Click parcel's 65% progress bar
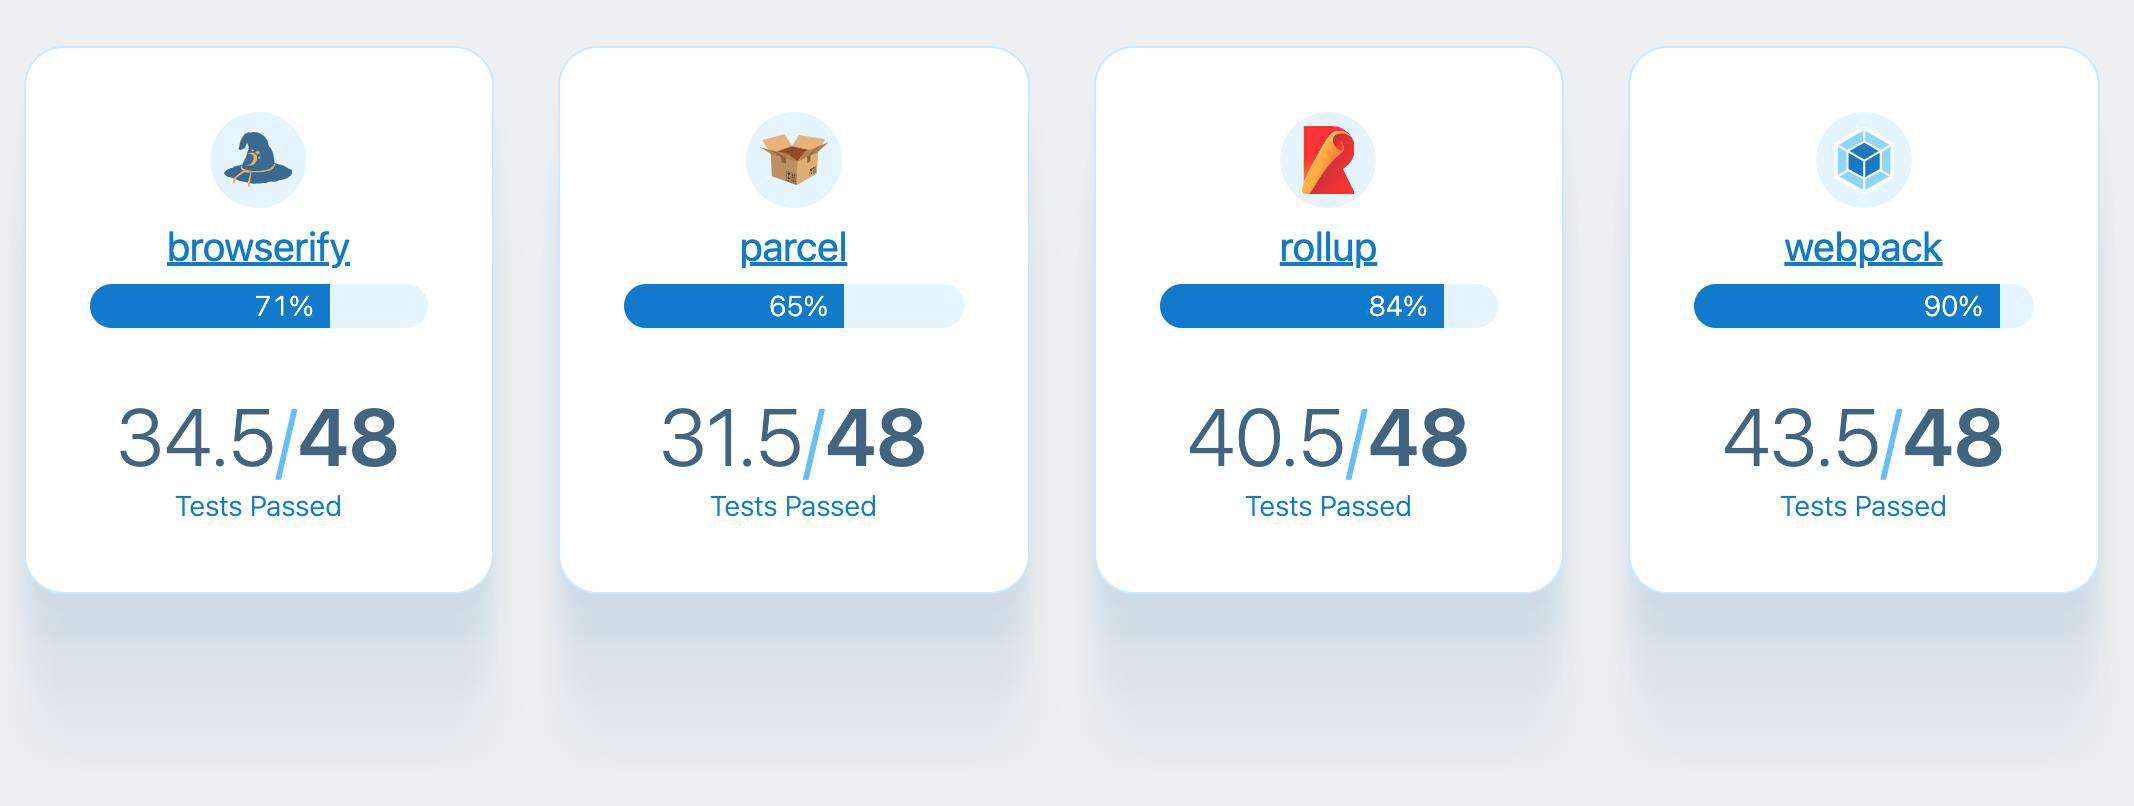2134x806 pixels. (x=794, y=306)
